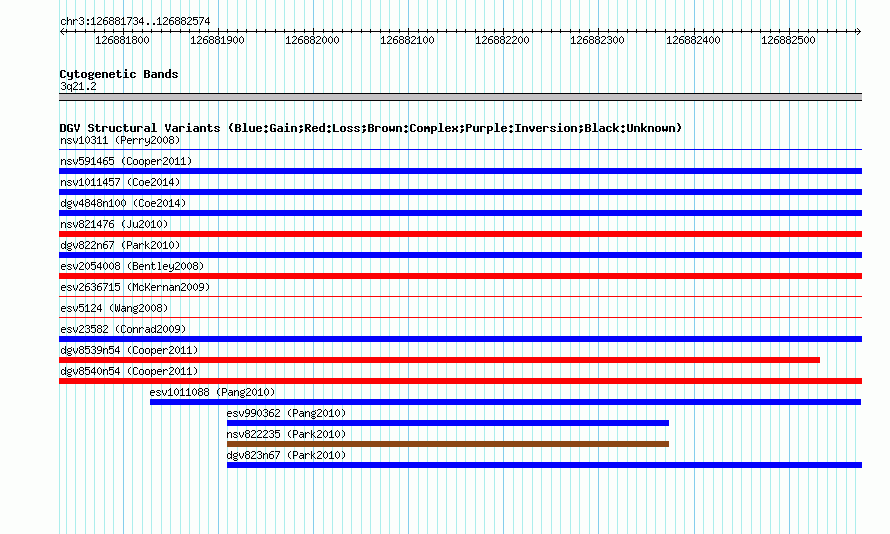Click the 3q21.2 band label
Viewport: 890px width, 534px height.
pyautogui.click(x=78, y=86)
